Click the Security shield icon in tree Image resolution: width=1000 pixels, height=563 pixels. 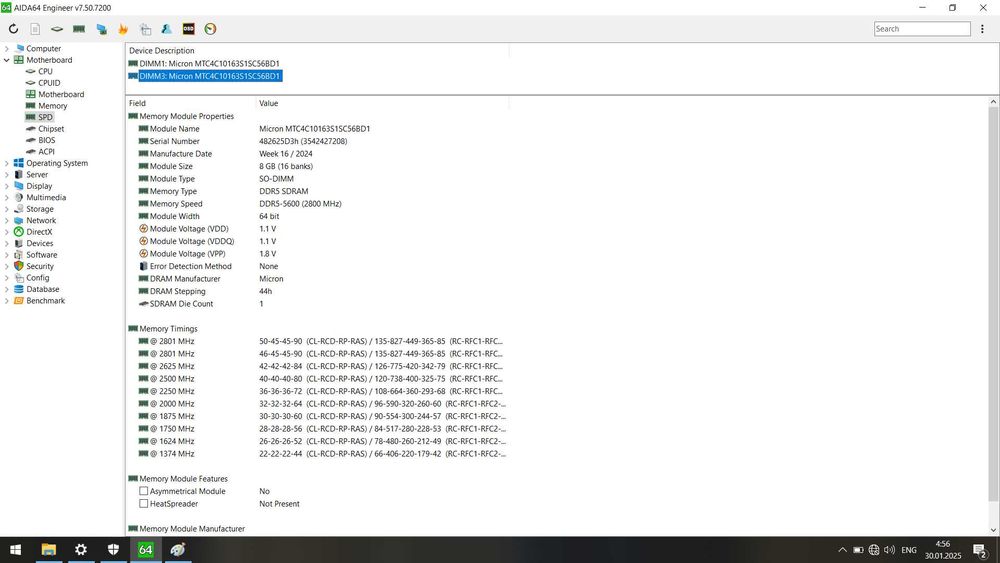pyautogui.click(x=18, y=267)
